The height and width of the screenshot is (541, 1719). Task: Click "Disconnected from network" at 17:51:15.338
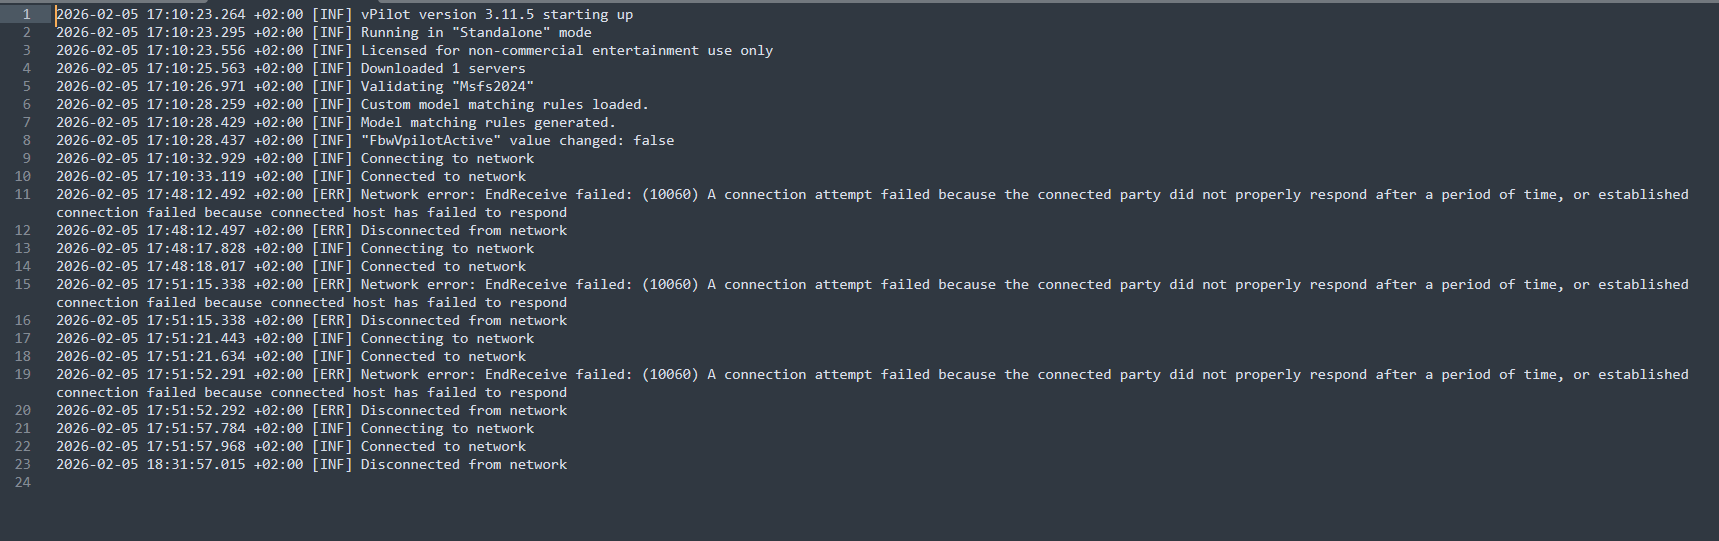[x=463, y=321]
